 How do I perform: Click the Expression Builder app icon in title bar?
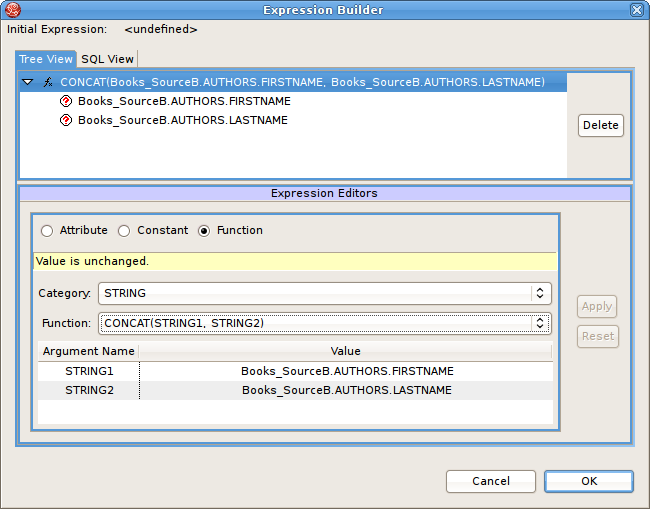coord(12,9)
